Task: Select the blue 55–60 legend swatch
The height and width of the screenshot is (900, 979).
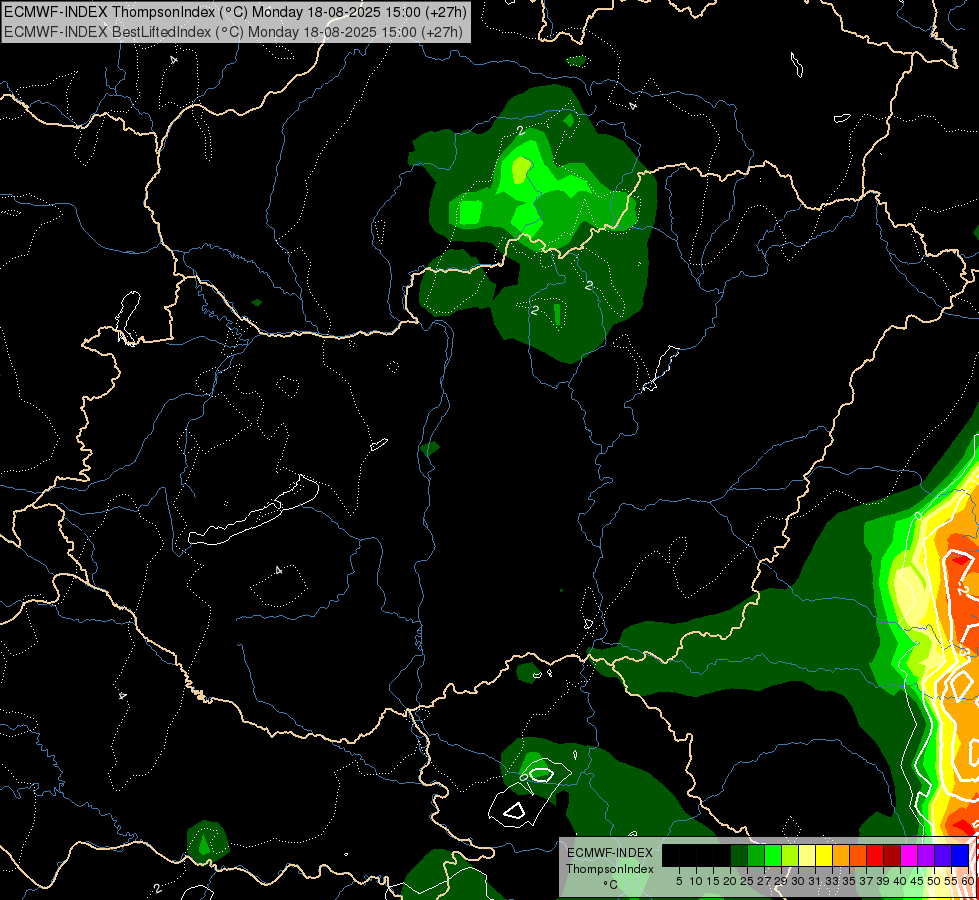Action: pyautogui.click(x=960, y=855)
